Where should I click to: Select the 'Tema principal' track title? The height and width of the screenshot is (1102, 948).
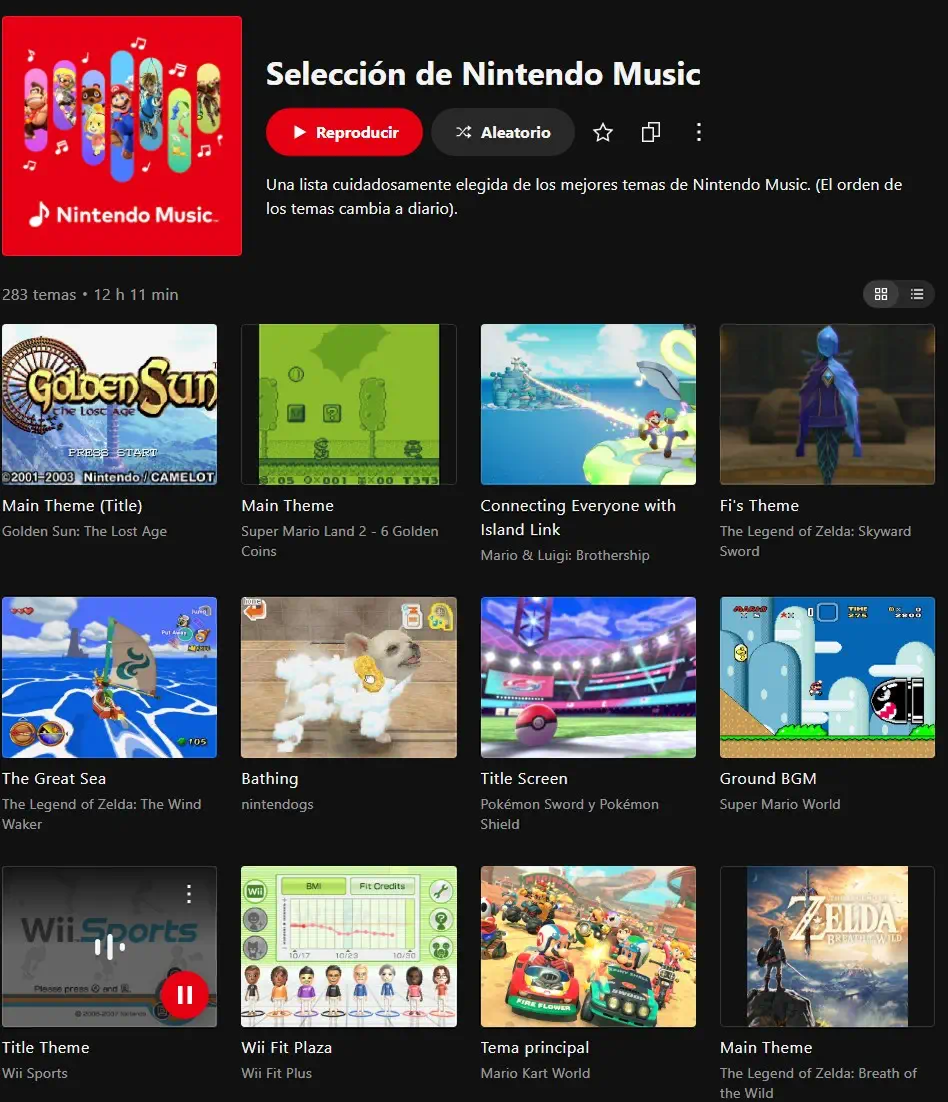(x=535, y=1047)
